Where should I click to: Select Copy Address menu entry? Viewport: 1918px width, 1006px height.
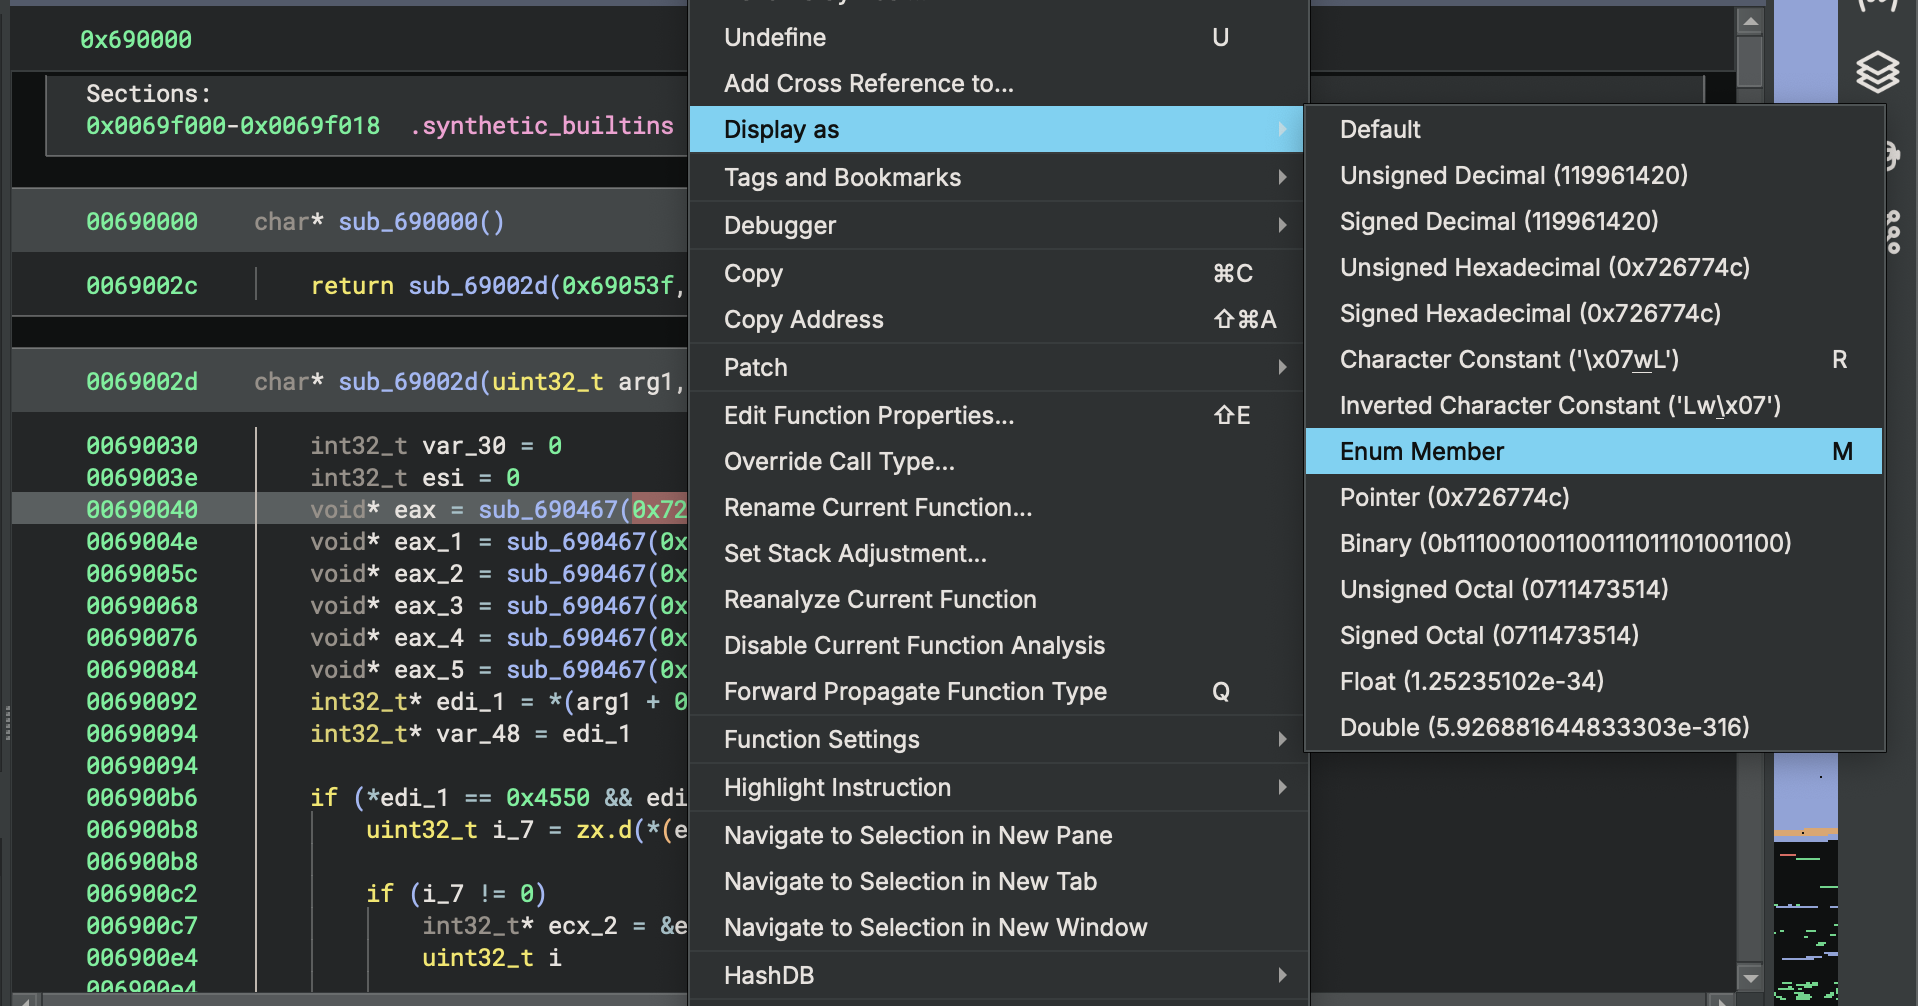tap(996, 319)
